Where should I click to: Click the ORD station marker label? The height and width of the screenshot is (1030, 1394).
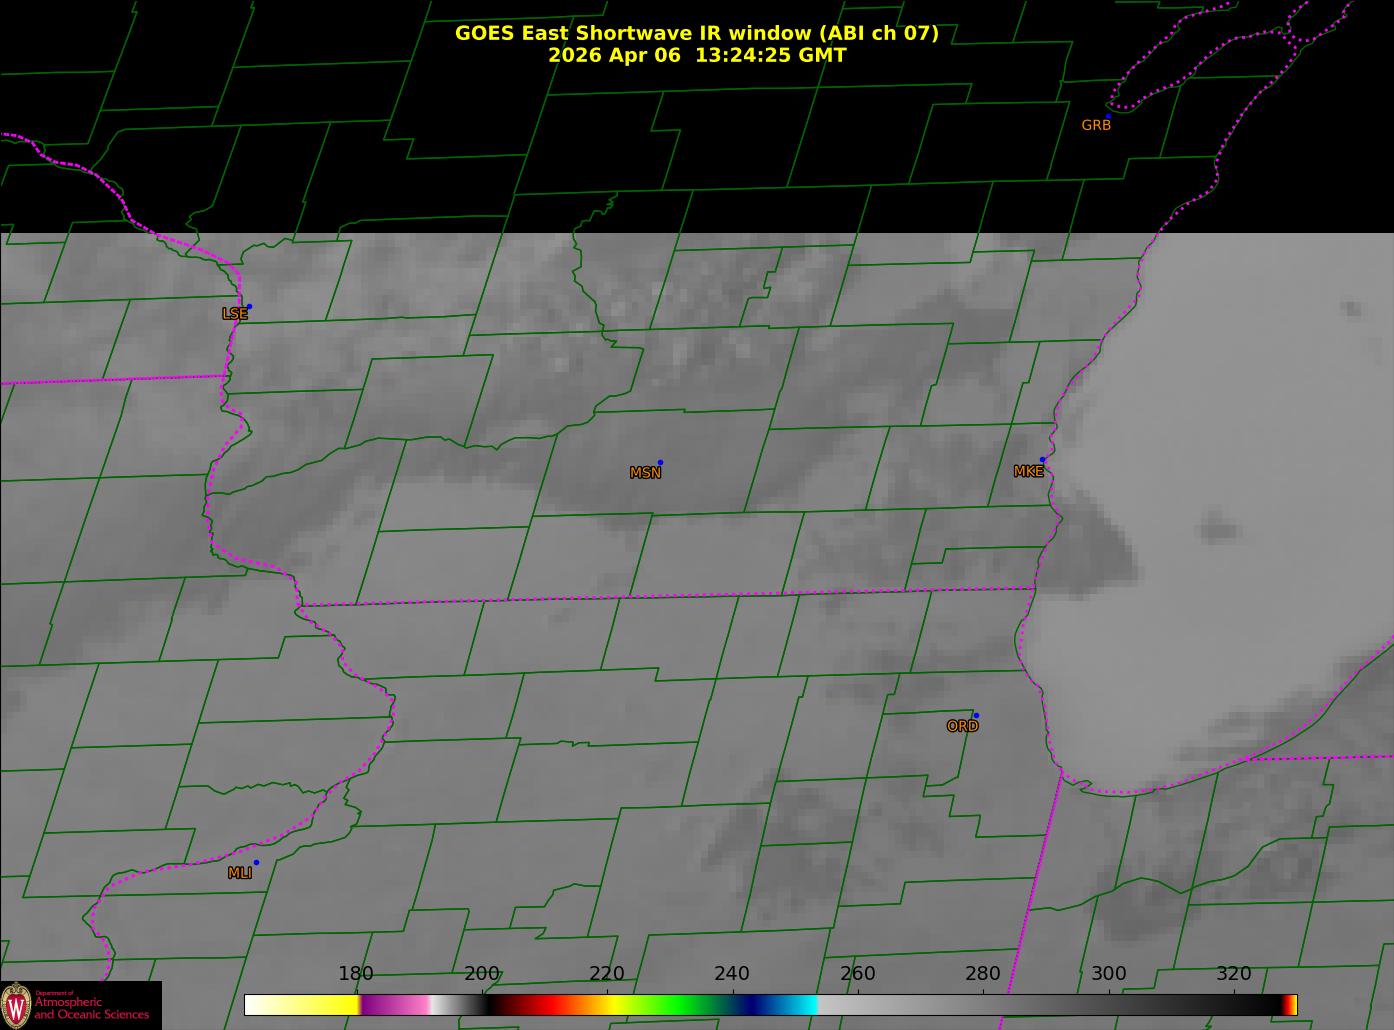tap(962, 726)
